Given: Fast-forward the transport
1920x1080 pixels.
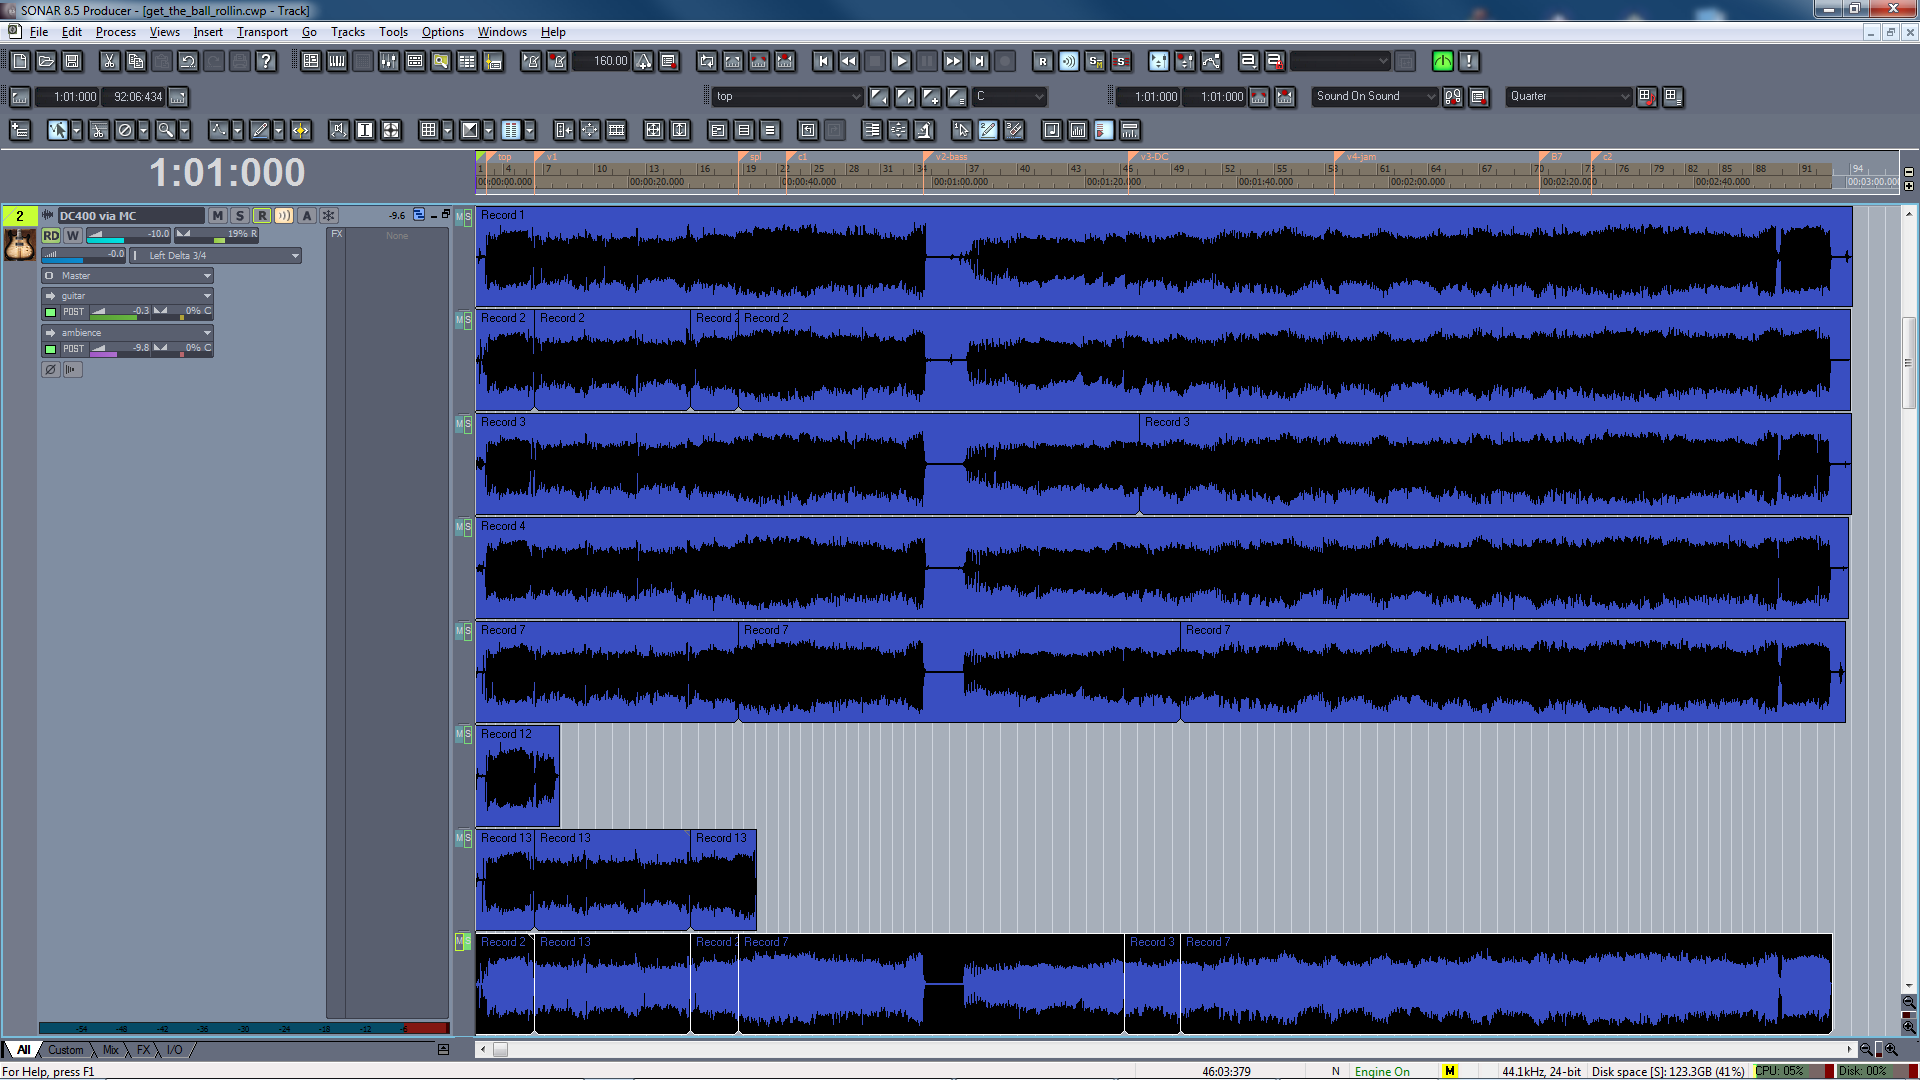Looking at the screenshot, I should [953, 62].
